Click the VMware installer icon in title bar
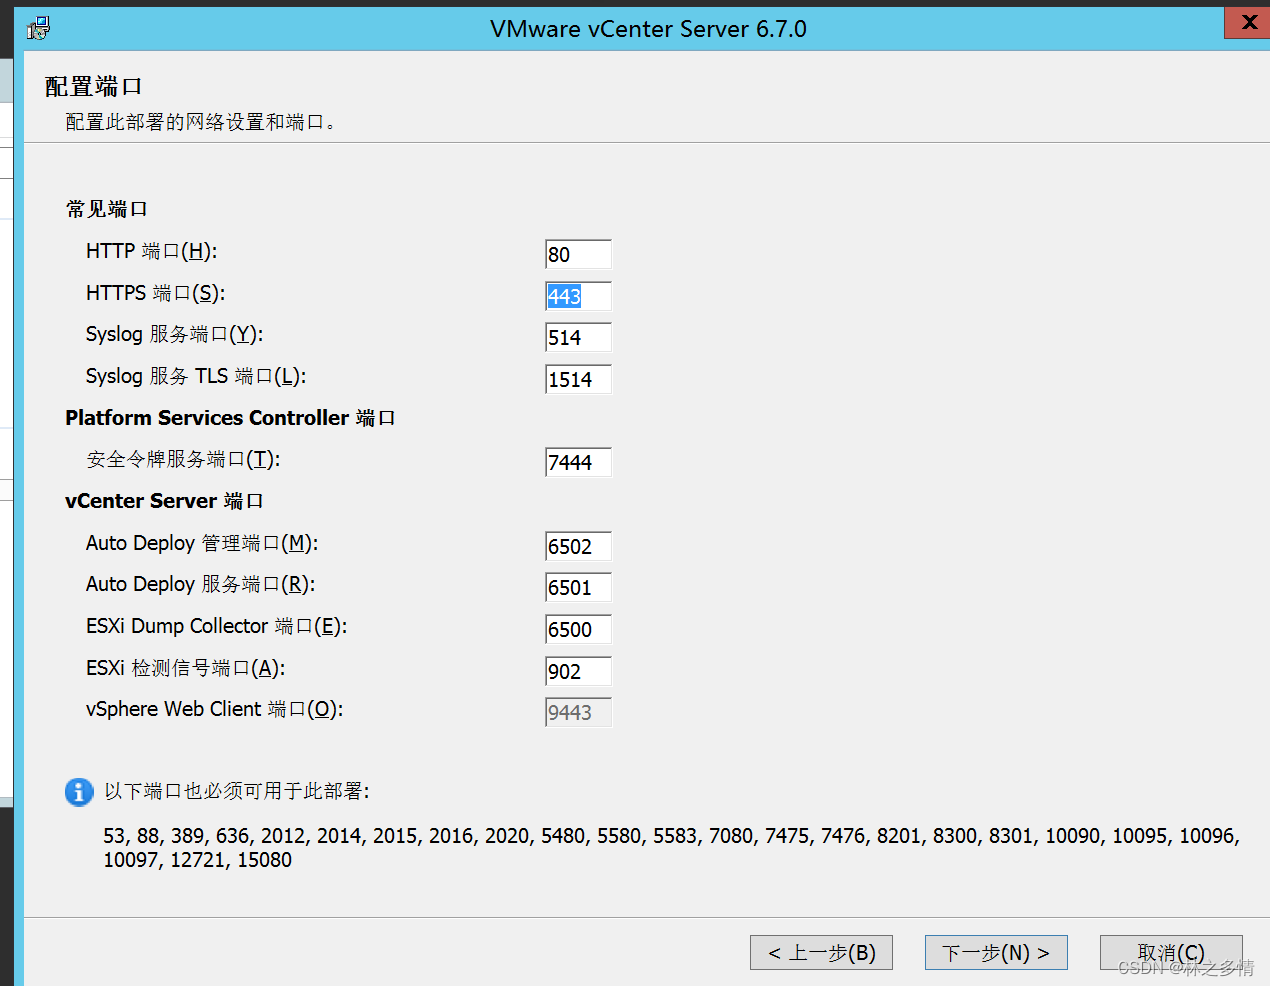The image size is (1270, 986). 38,28
